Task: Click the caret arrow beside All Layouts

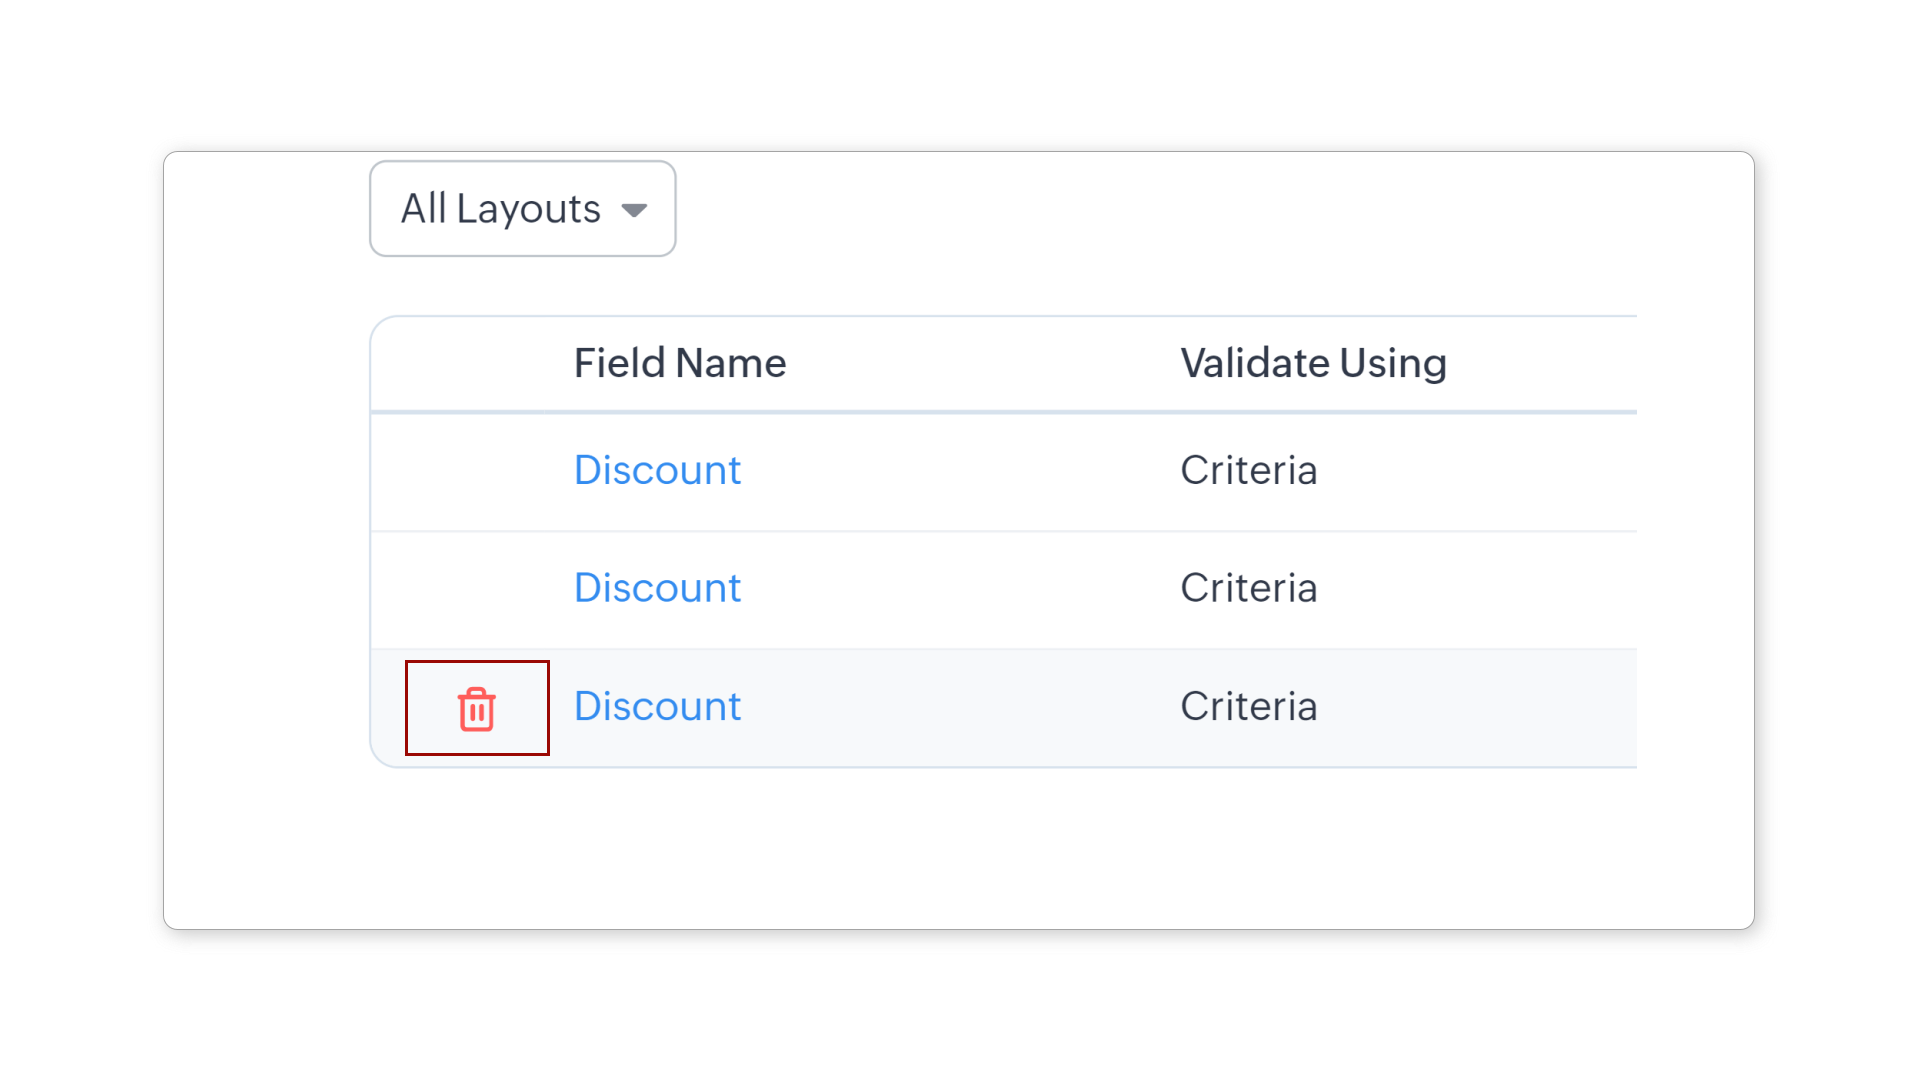Action: 634,210
